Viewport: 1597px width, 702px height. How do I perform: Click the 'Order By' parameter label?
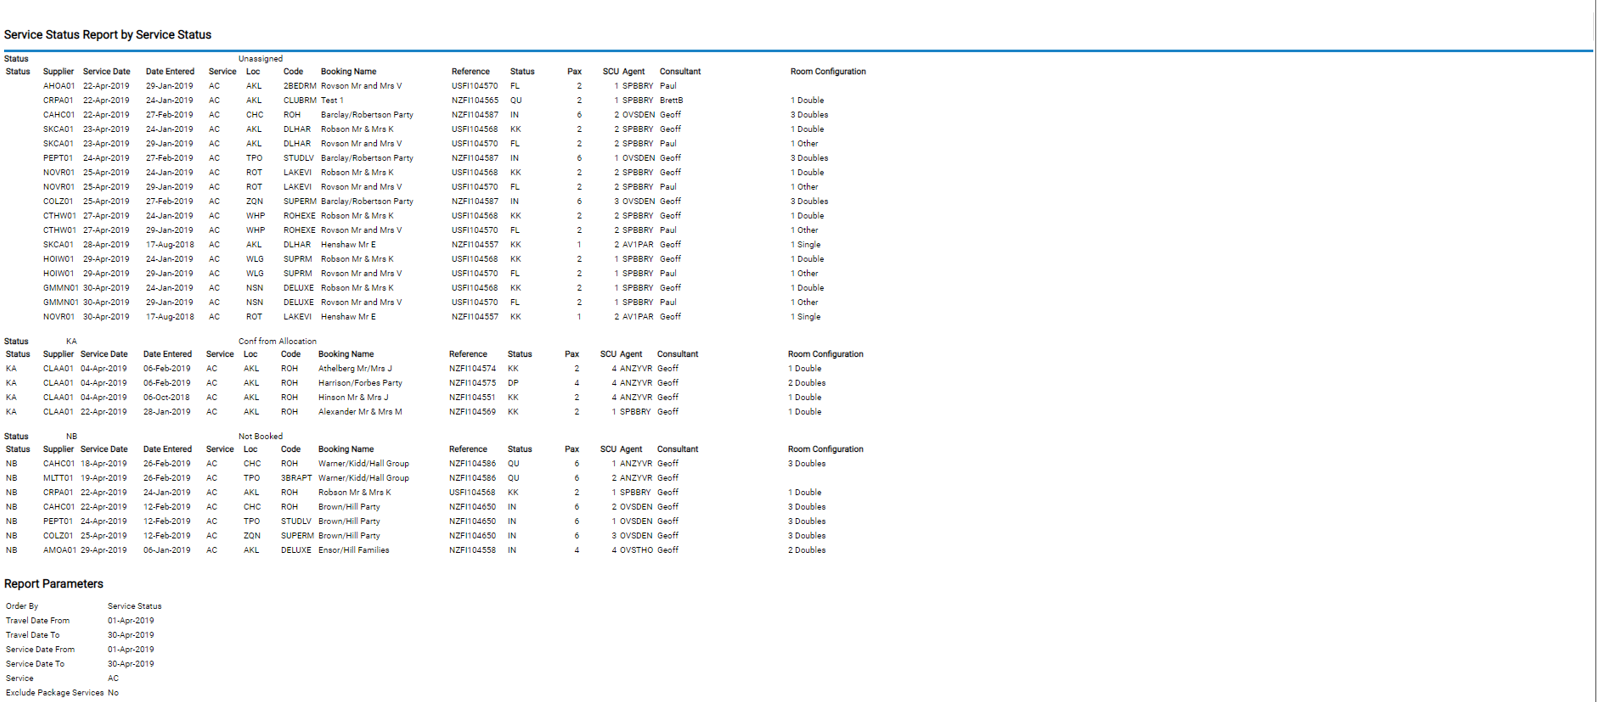[x=22, y=606]
